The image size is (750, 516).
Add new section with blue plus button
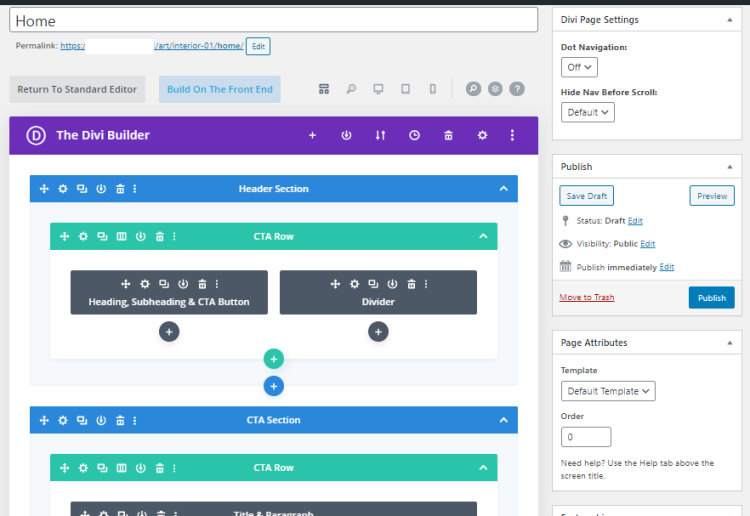pyautogui.click(x=274, y=386)
